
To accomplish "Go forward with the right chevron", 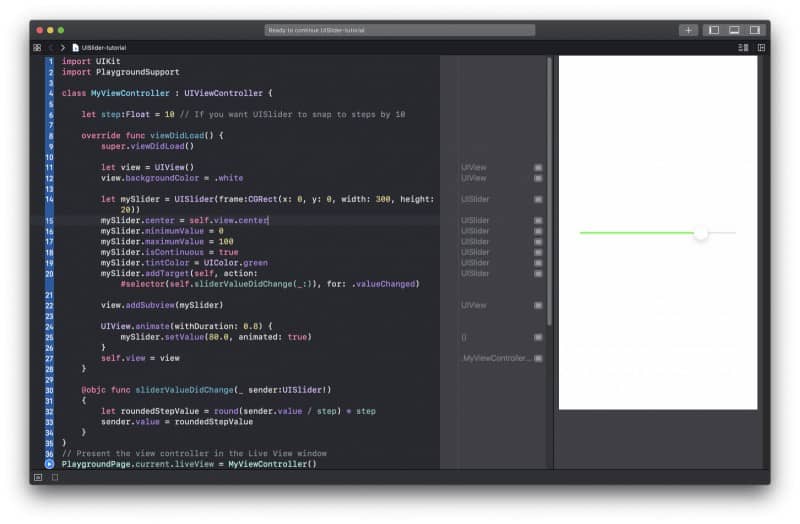I will click(x=63, y=47).
